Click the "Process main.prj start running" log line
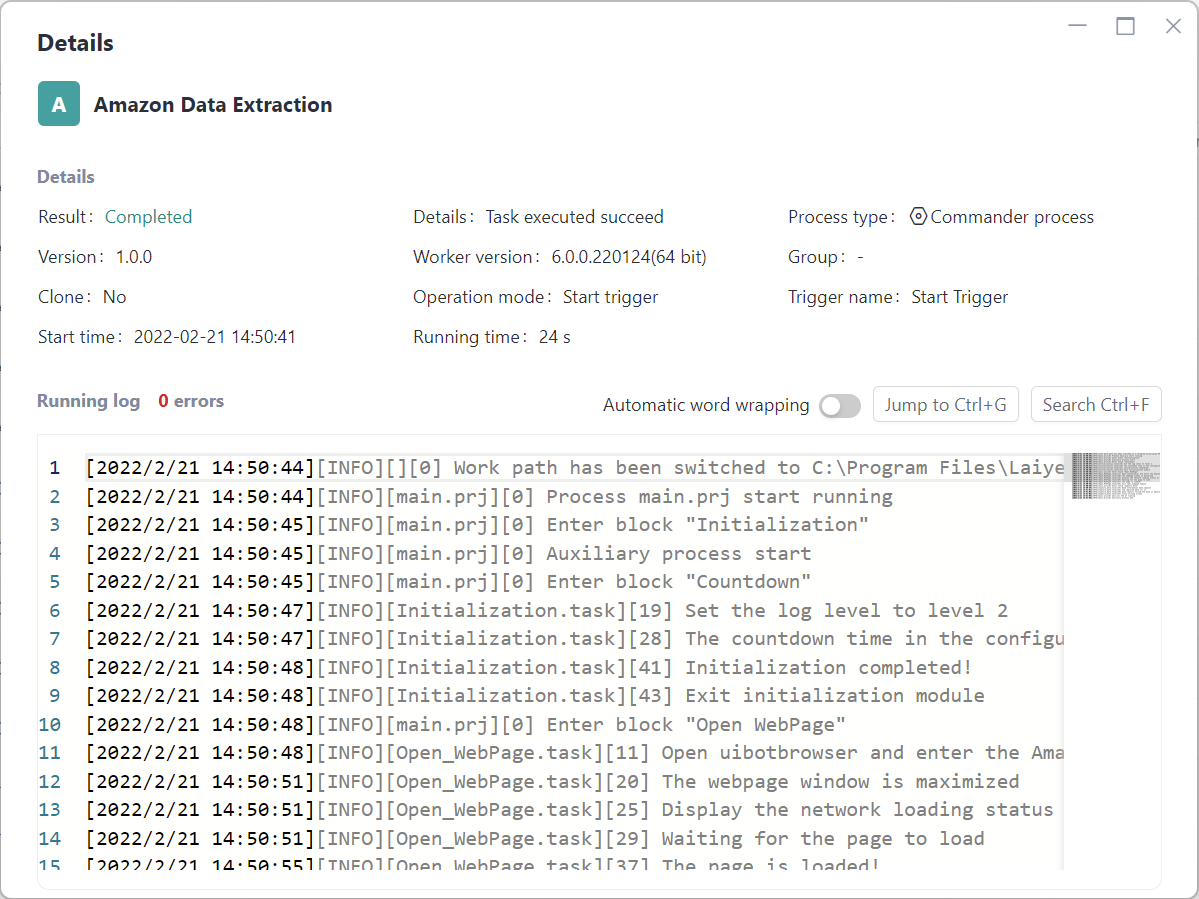The height and width of the screenshot is (899, 1199). [719, 497]
